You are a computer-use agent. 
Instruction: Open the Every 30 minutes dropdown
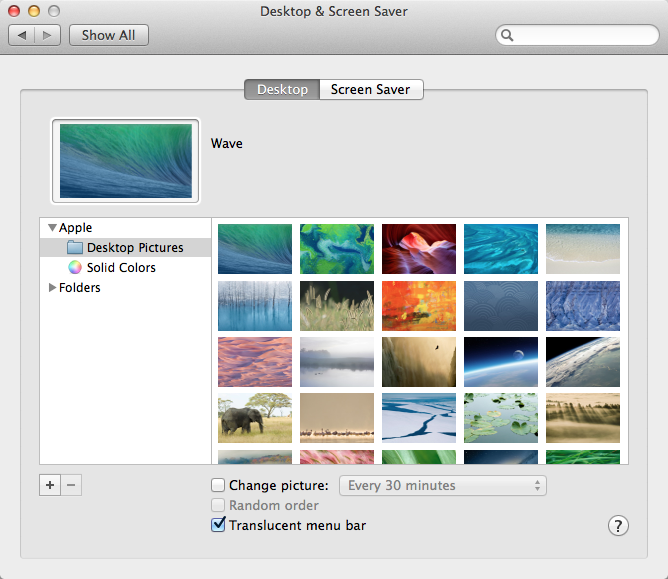pos(443,485)
